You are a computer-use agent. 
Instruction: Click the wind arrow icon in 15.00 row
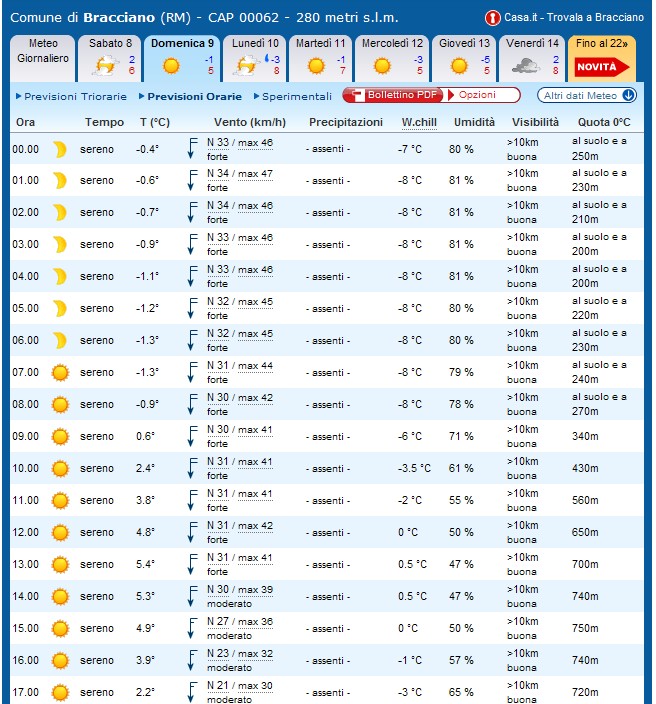[192, 629]
